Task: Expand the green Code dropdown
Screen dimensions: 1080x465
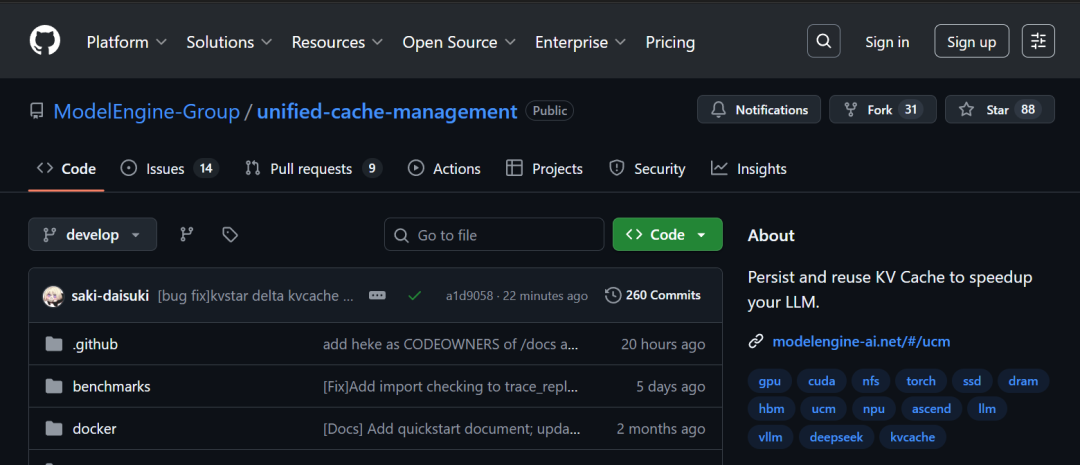Action: click(x=667, y=234)
